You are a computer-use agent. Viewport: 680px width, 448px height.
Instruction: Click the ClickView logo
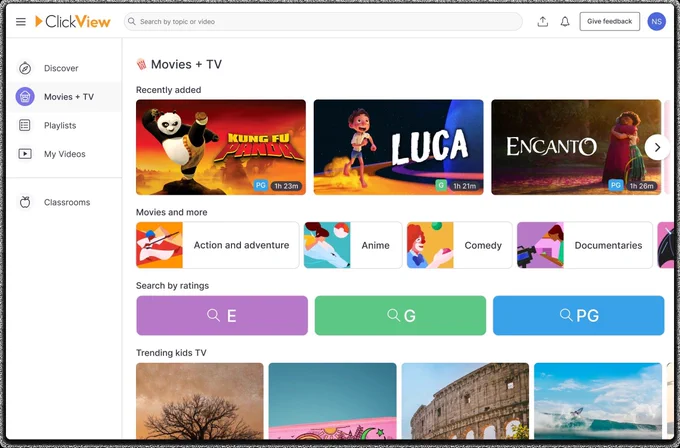(x=73, y=21)
